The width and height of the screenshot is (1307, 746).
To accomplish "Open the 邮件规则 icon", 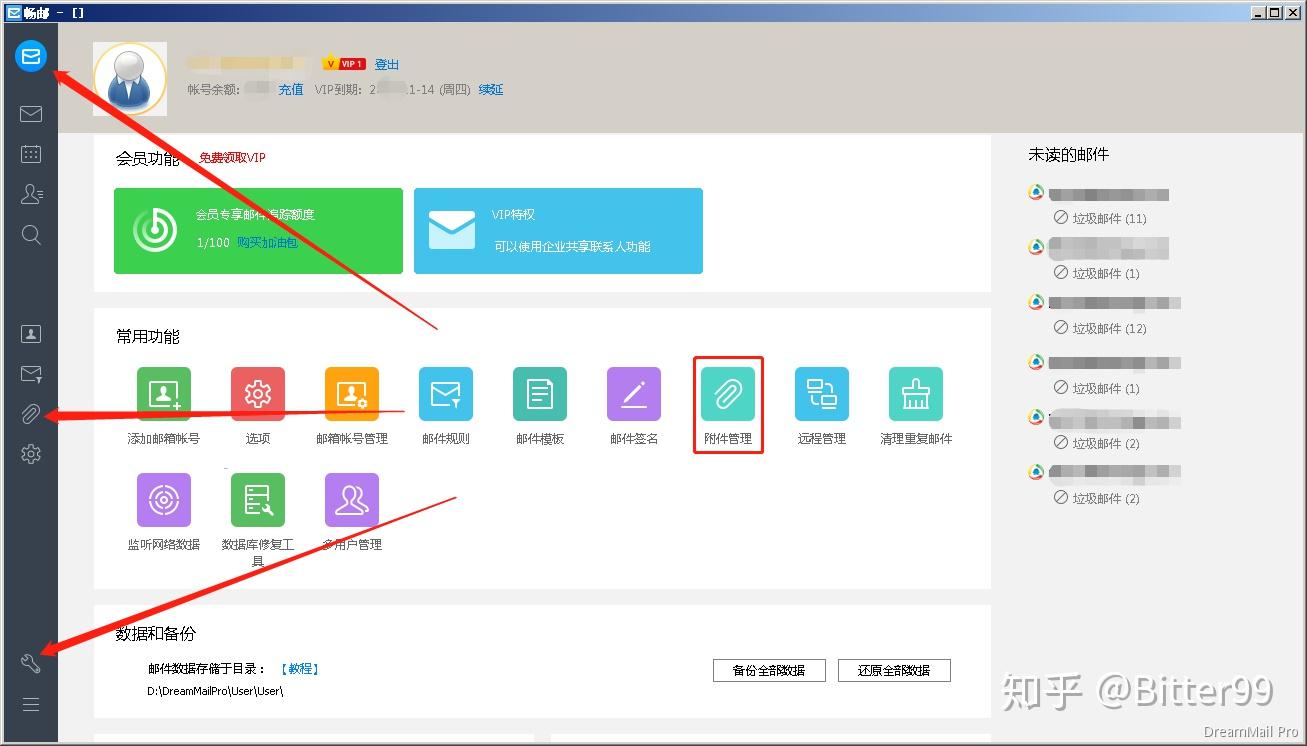I will 446,394.
